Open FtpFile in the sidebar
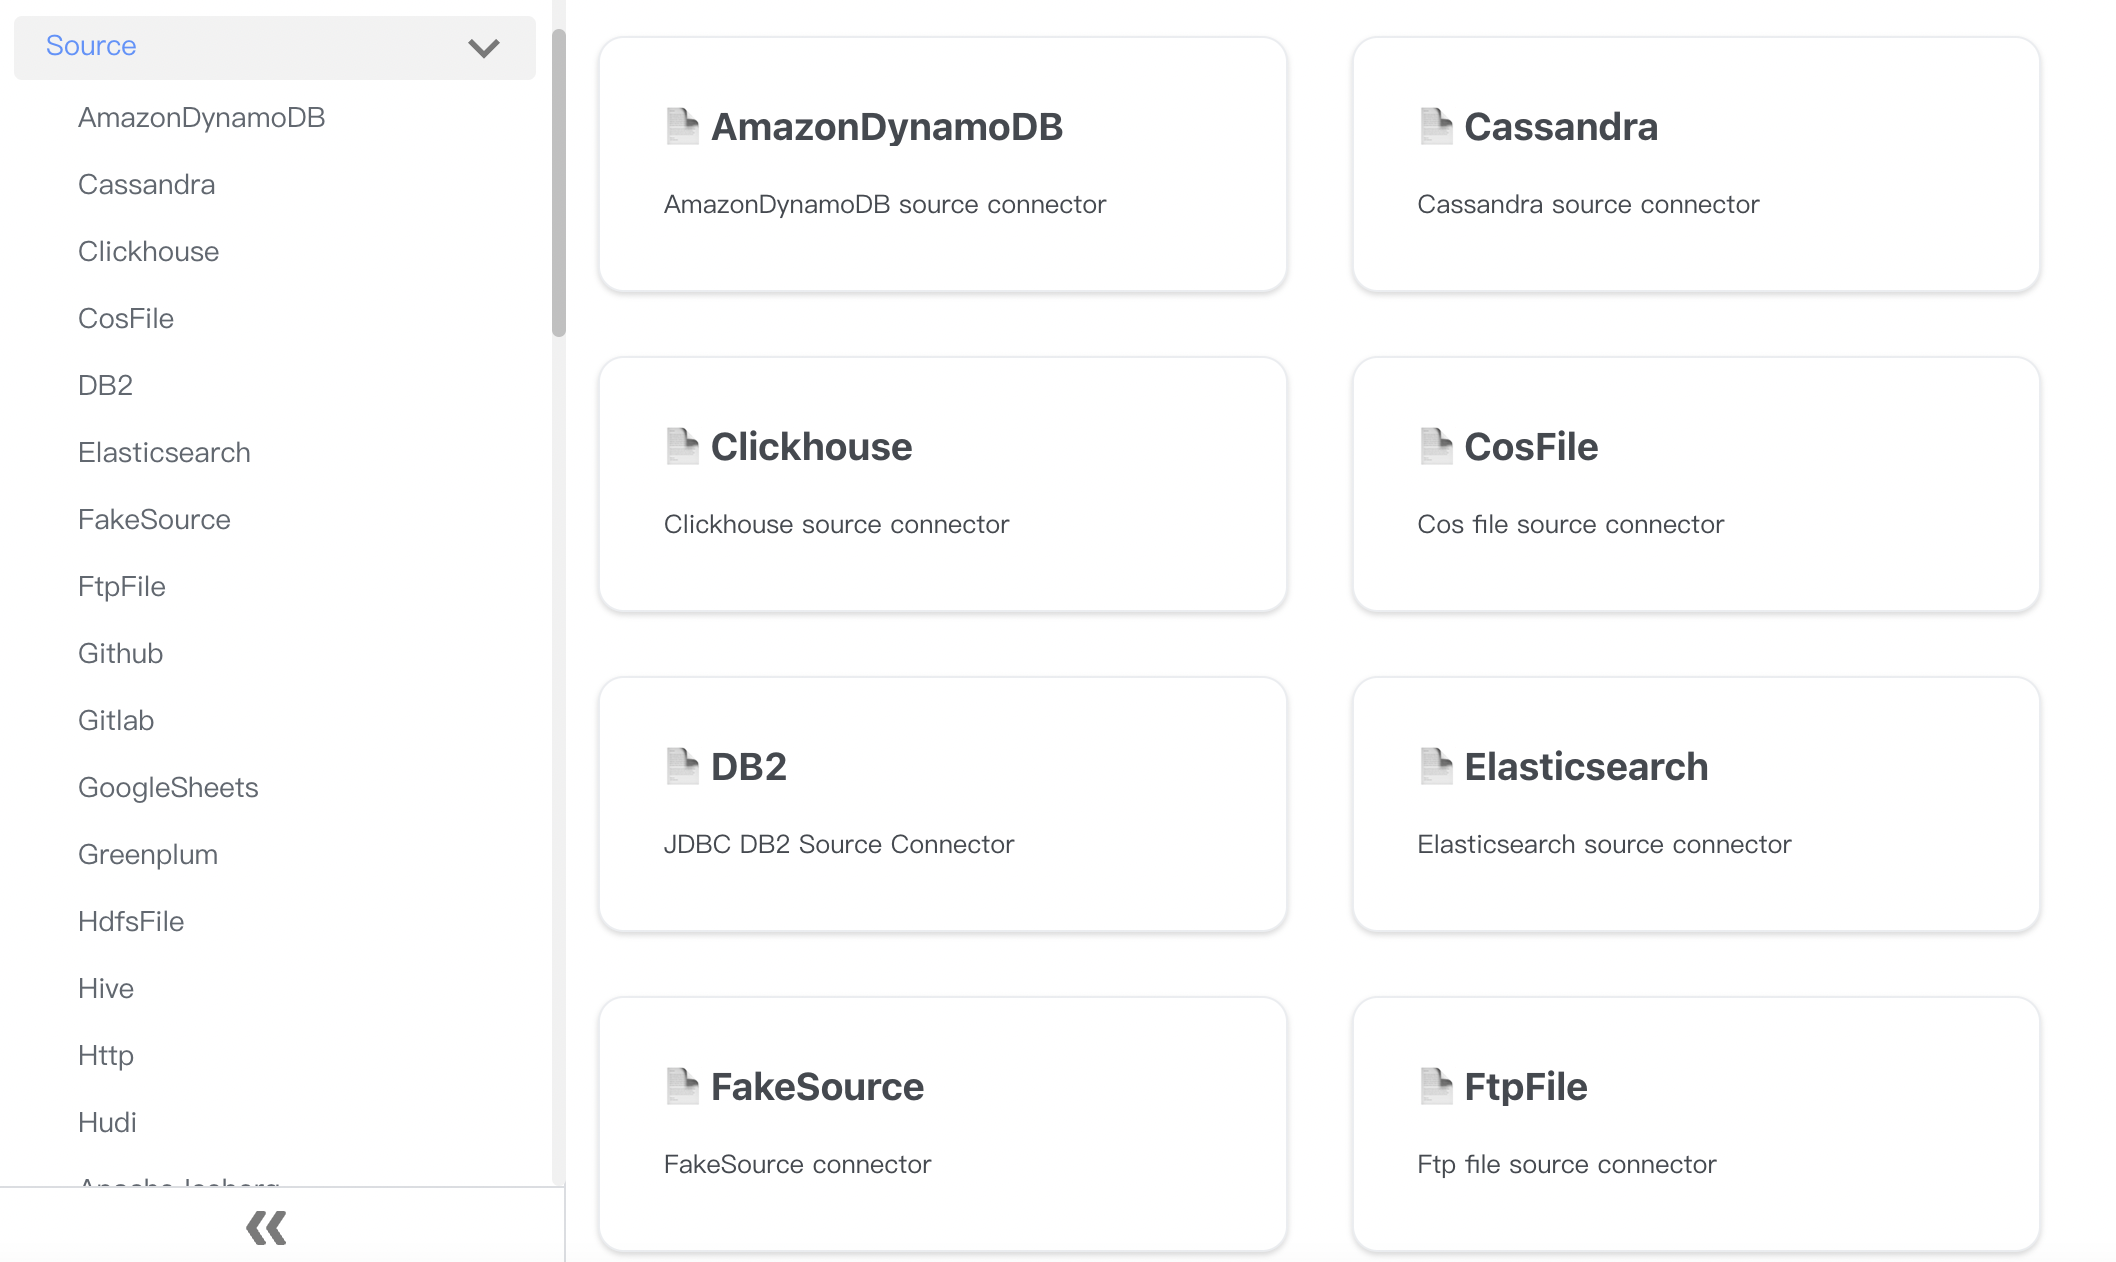Screen dimensions: 2116x1262 122,586
